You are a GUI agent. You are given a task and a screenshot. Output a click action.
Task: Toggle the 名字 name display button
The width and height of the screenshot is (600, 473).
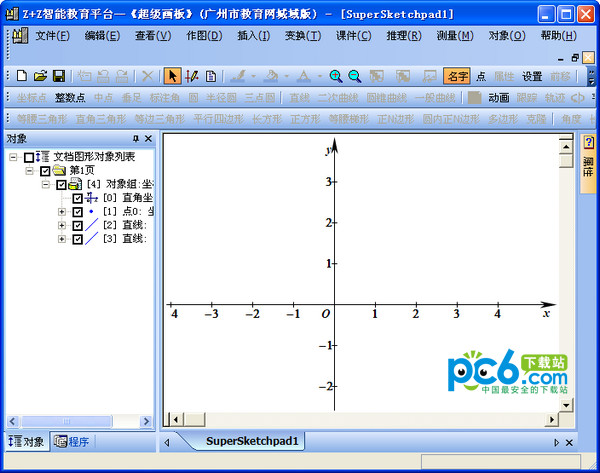tap(457, 76)
